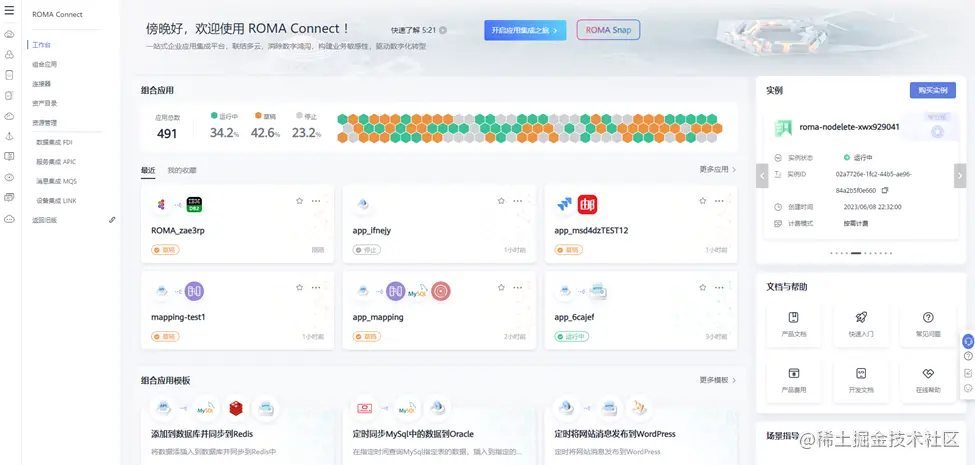
Task: Click the 停止 status tag on app_ifnejy
Action: (x=367, y=250)
